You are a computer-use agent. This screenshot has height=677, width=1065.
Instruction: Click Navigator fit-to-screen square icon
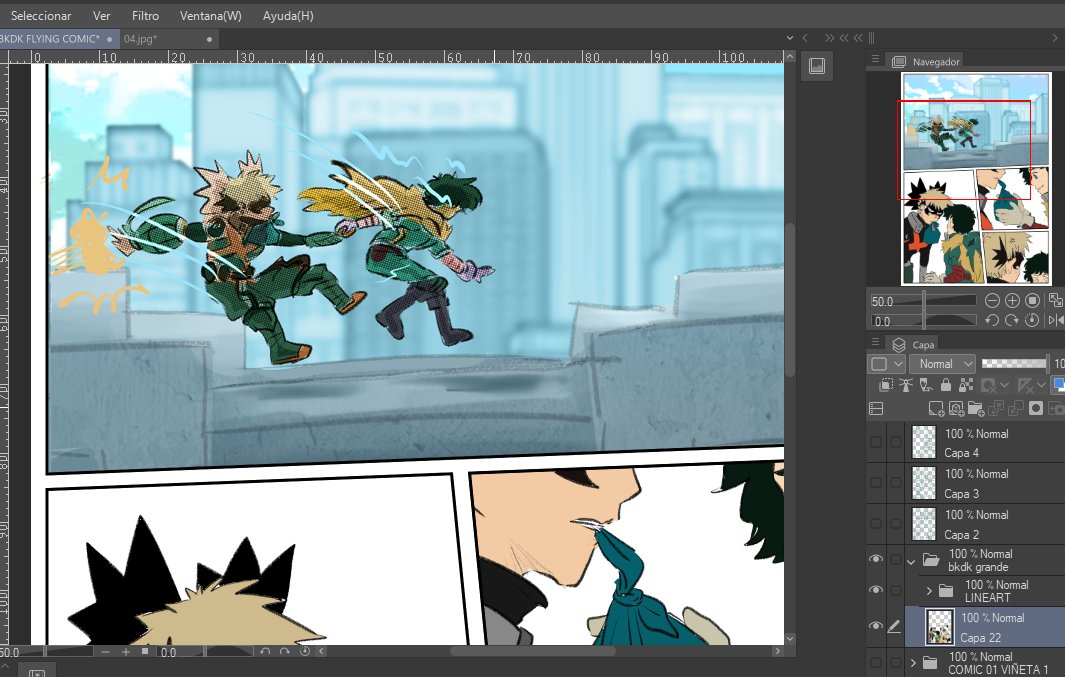[x=1032, y=300]
